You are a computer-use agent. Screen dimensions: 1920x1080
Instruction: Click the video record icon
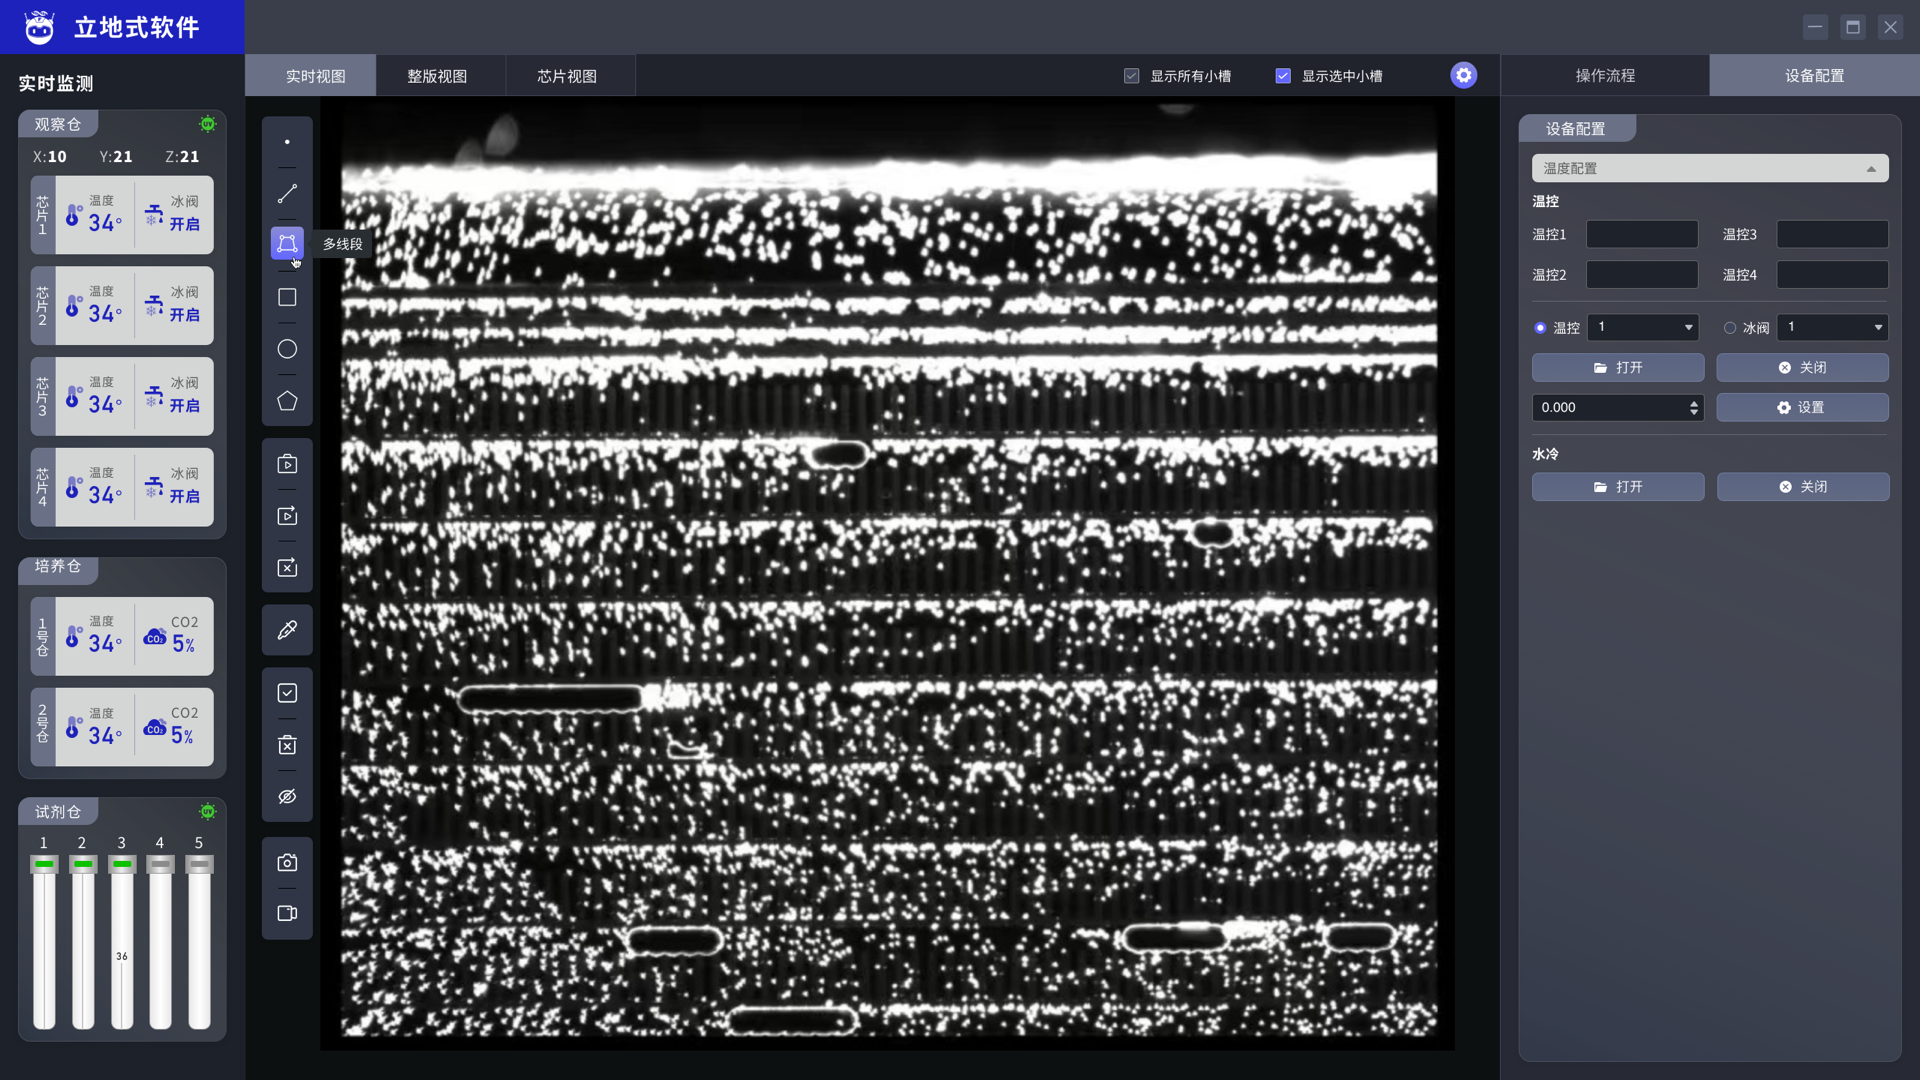pos(287,913)
